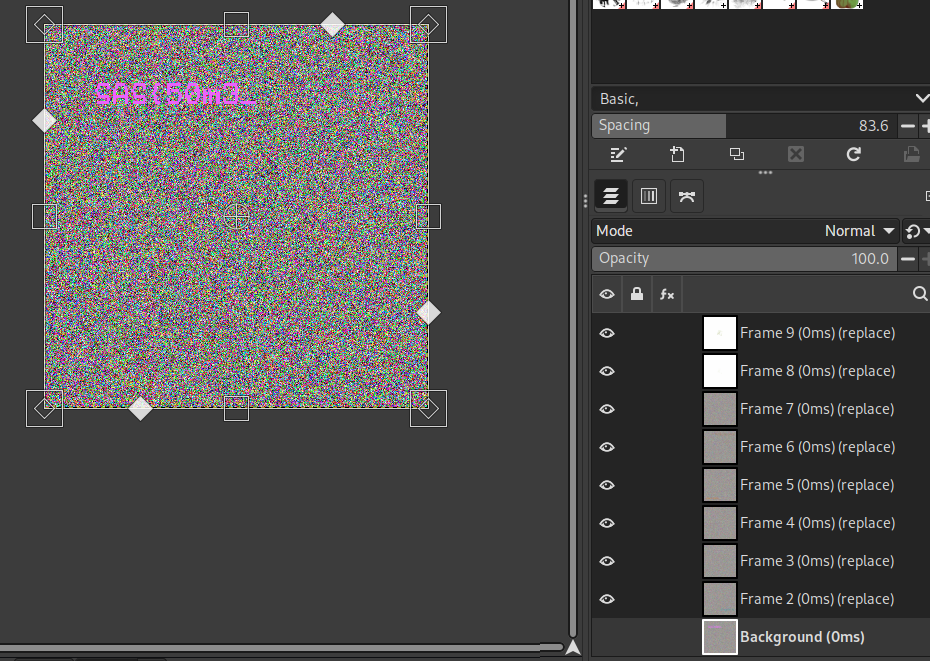Click the layer Opacity slider
The width and height of the screenshot is (930, 661).
coord(745,259)
